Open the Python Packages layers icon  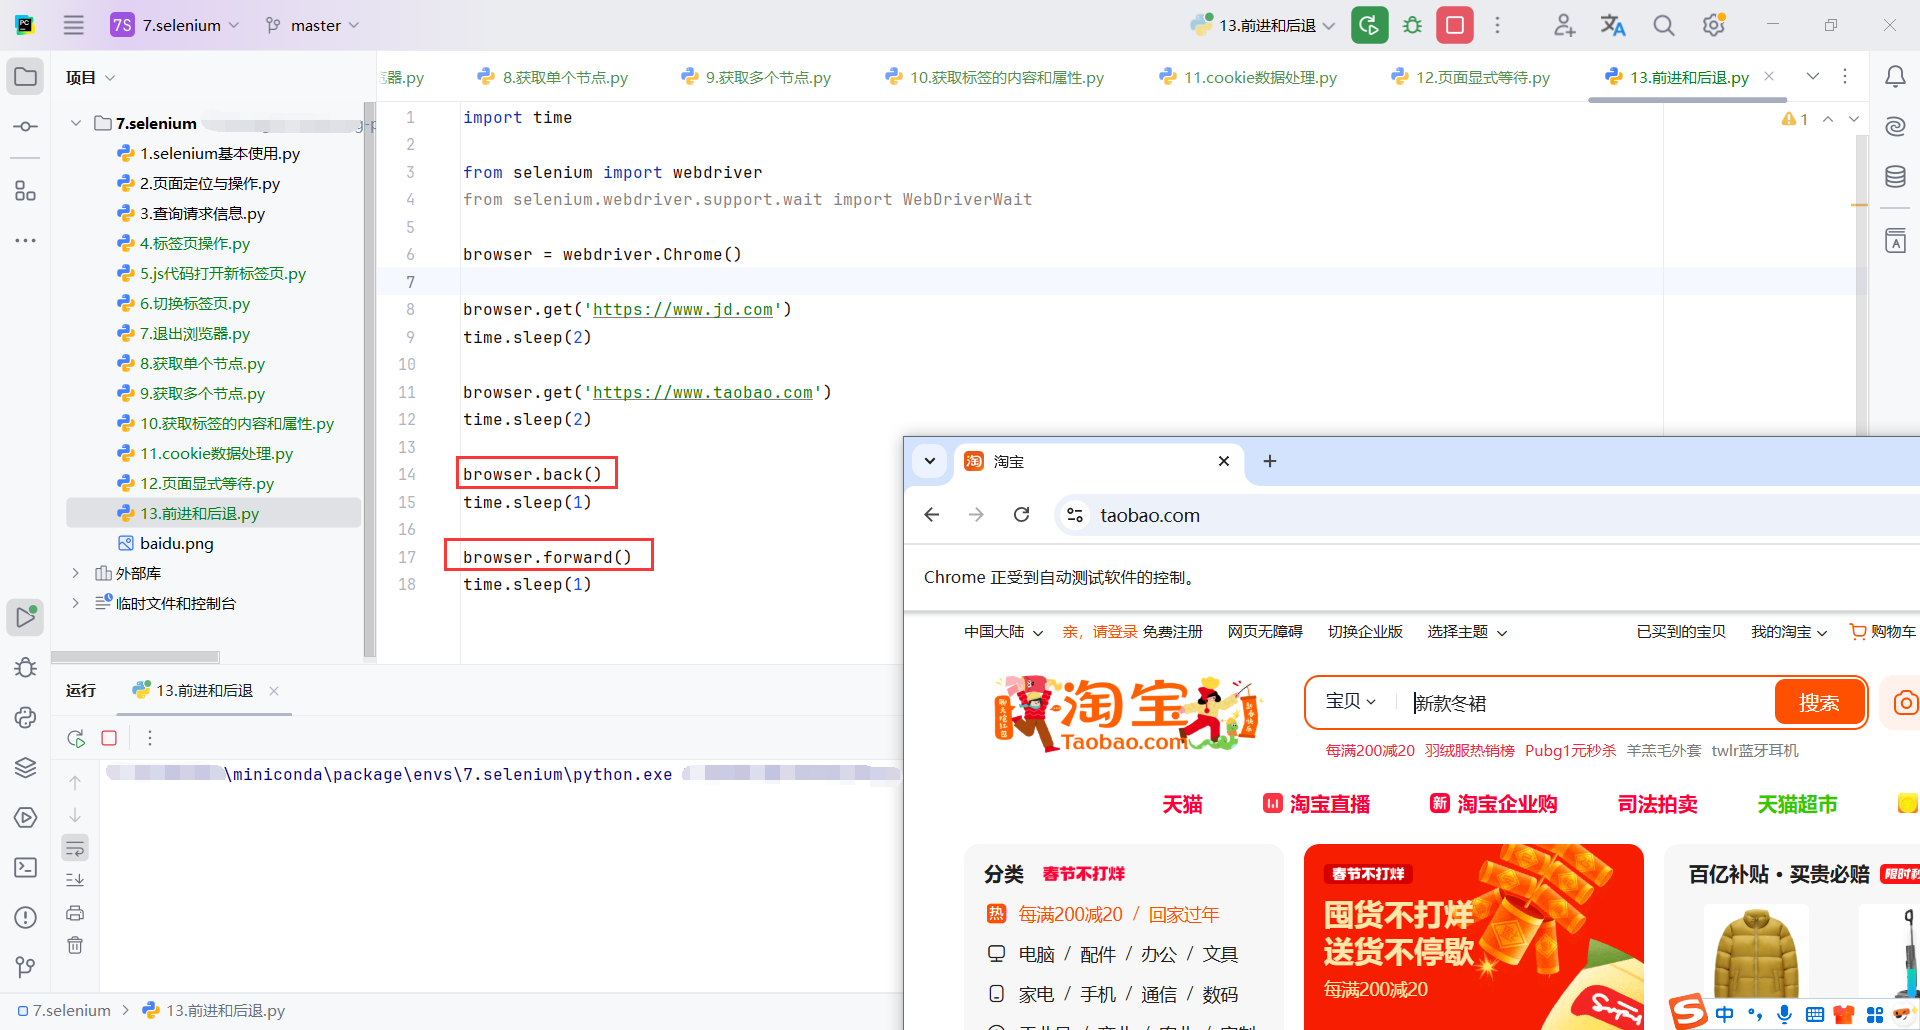coord(26,767)
